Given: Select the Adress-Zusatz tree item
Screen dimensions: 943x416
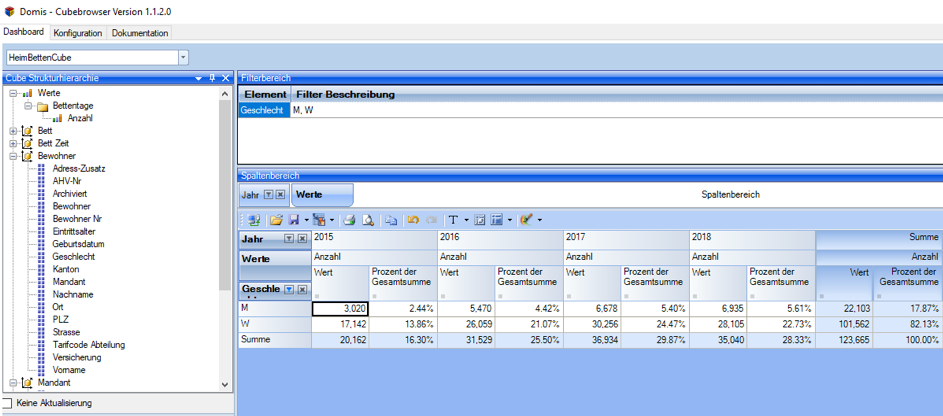Looking at the screenshot, I should pyautogui.click(x=79, y=169).
